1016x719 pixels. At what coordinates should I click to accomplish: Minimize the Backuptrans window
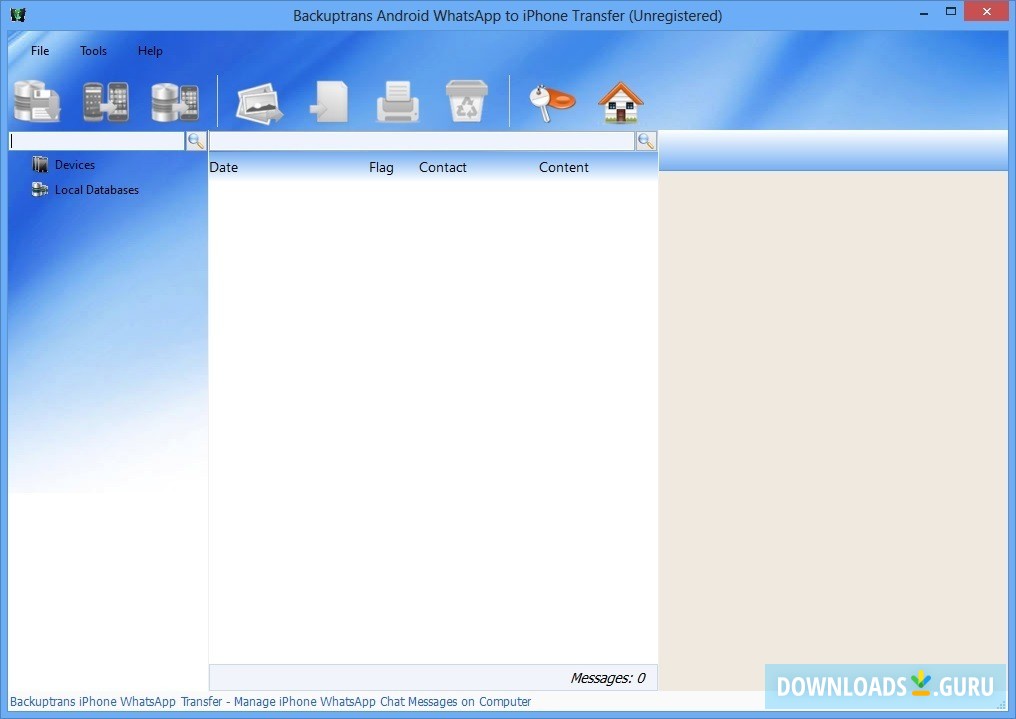924,13
